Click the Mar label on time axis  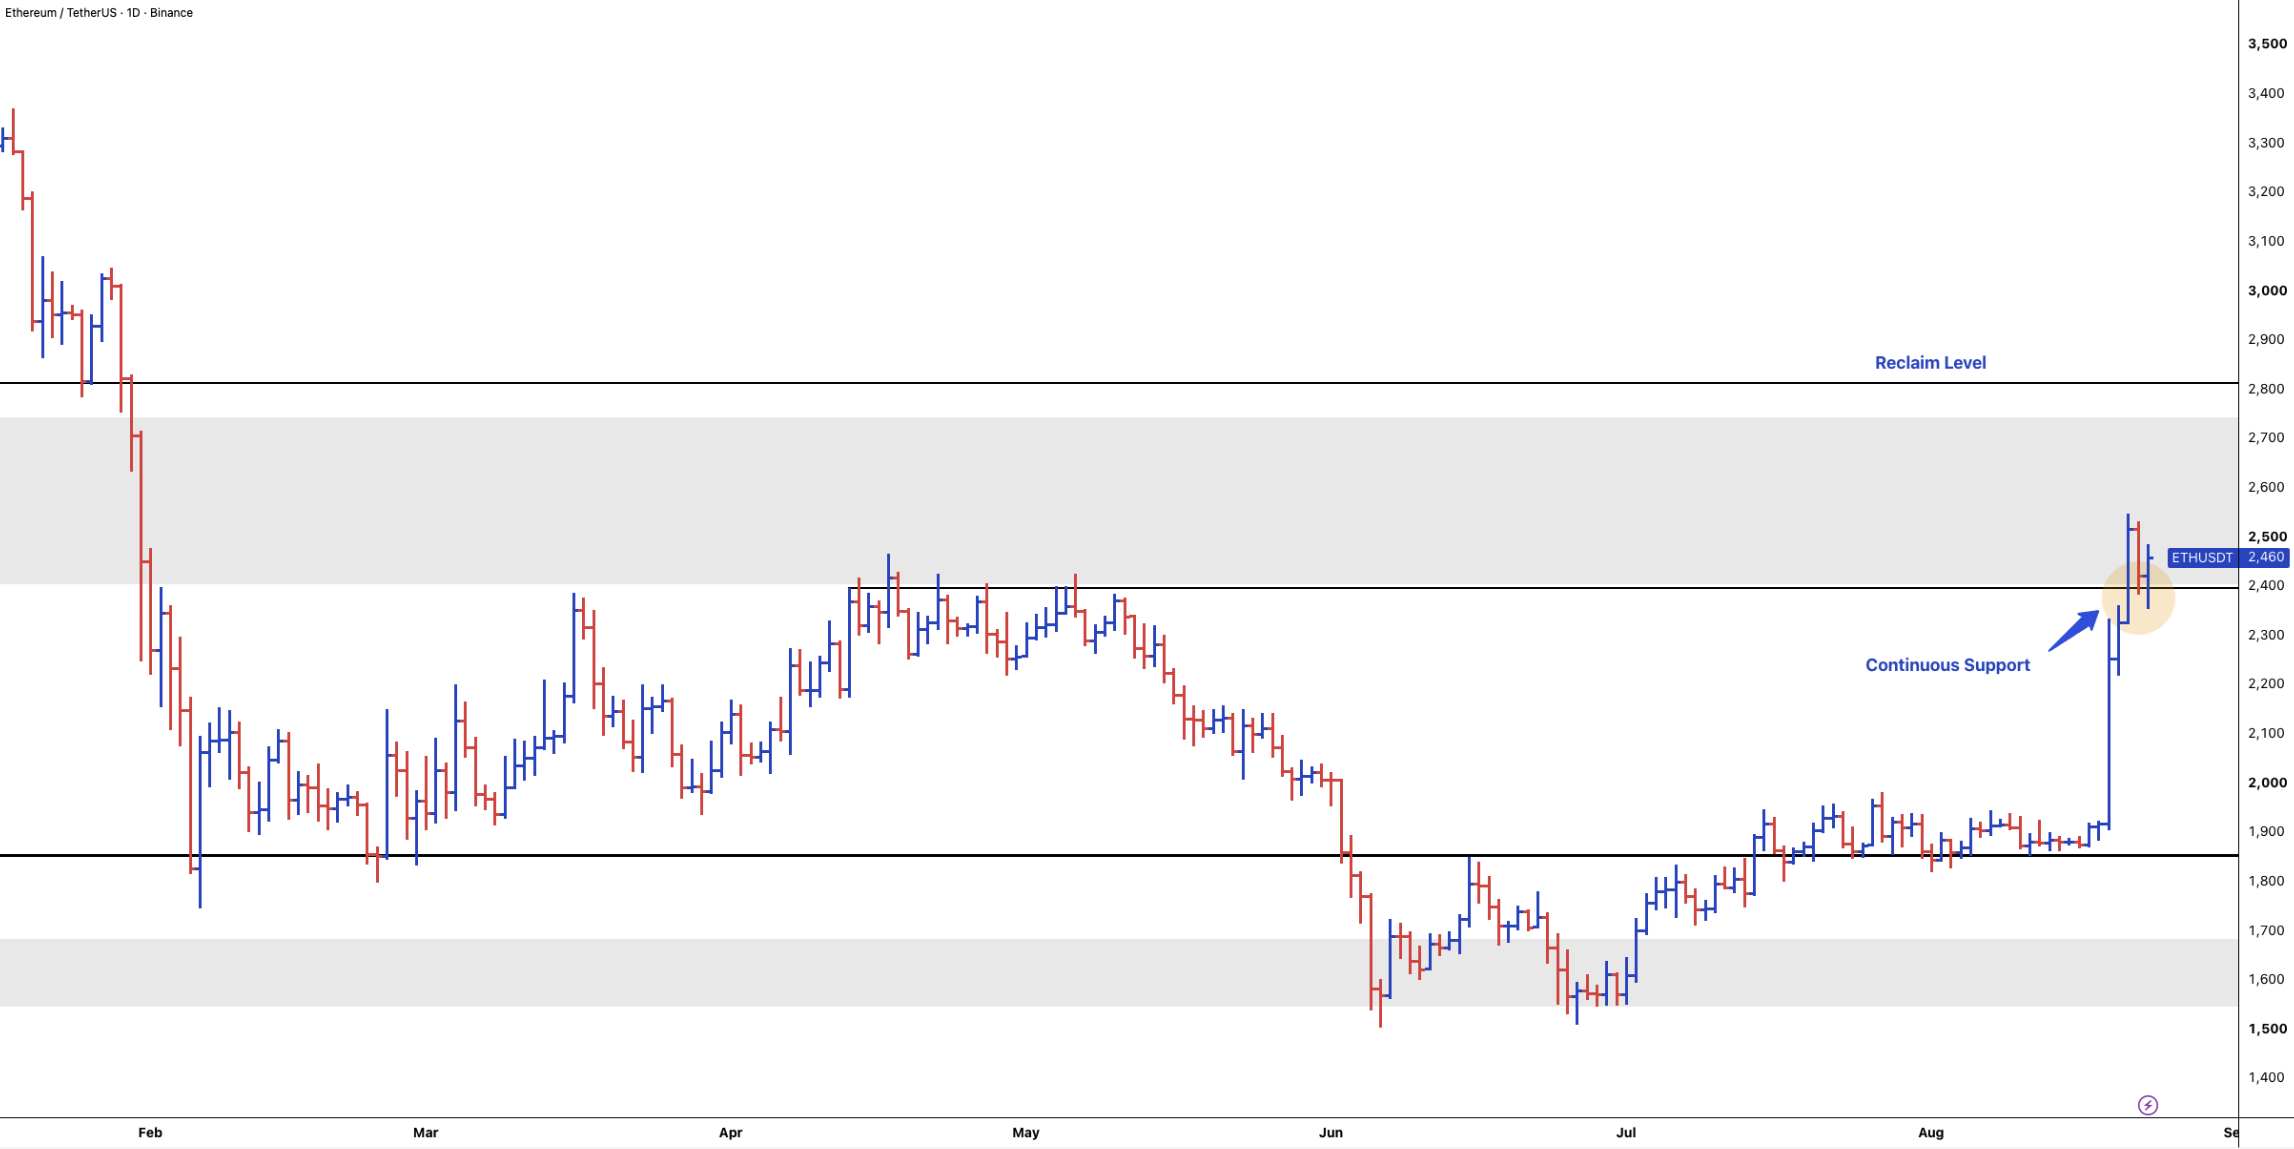(x=426, y=1132)
